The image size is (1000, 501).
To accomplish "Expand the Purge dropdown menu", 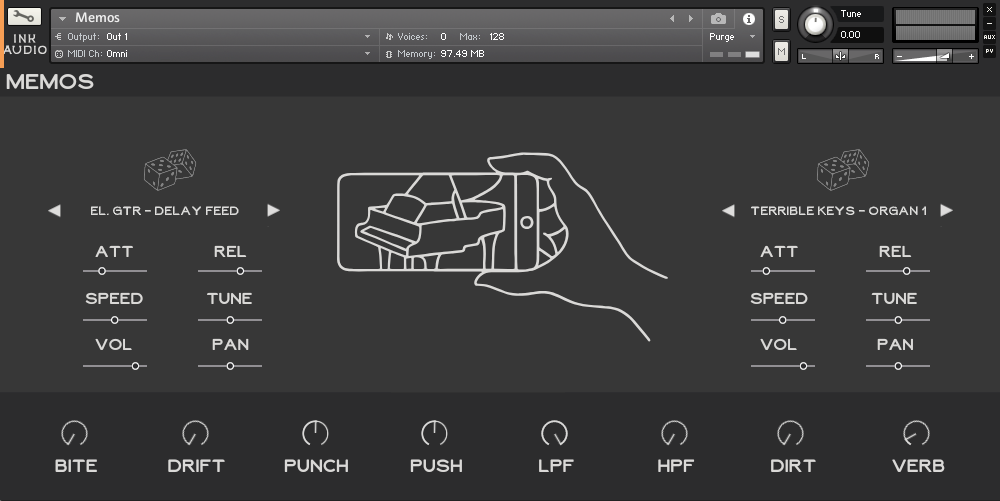I will (x=752, y=37).
